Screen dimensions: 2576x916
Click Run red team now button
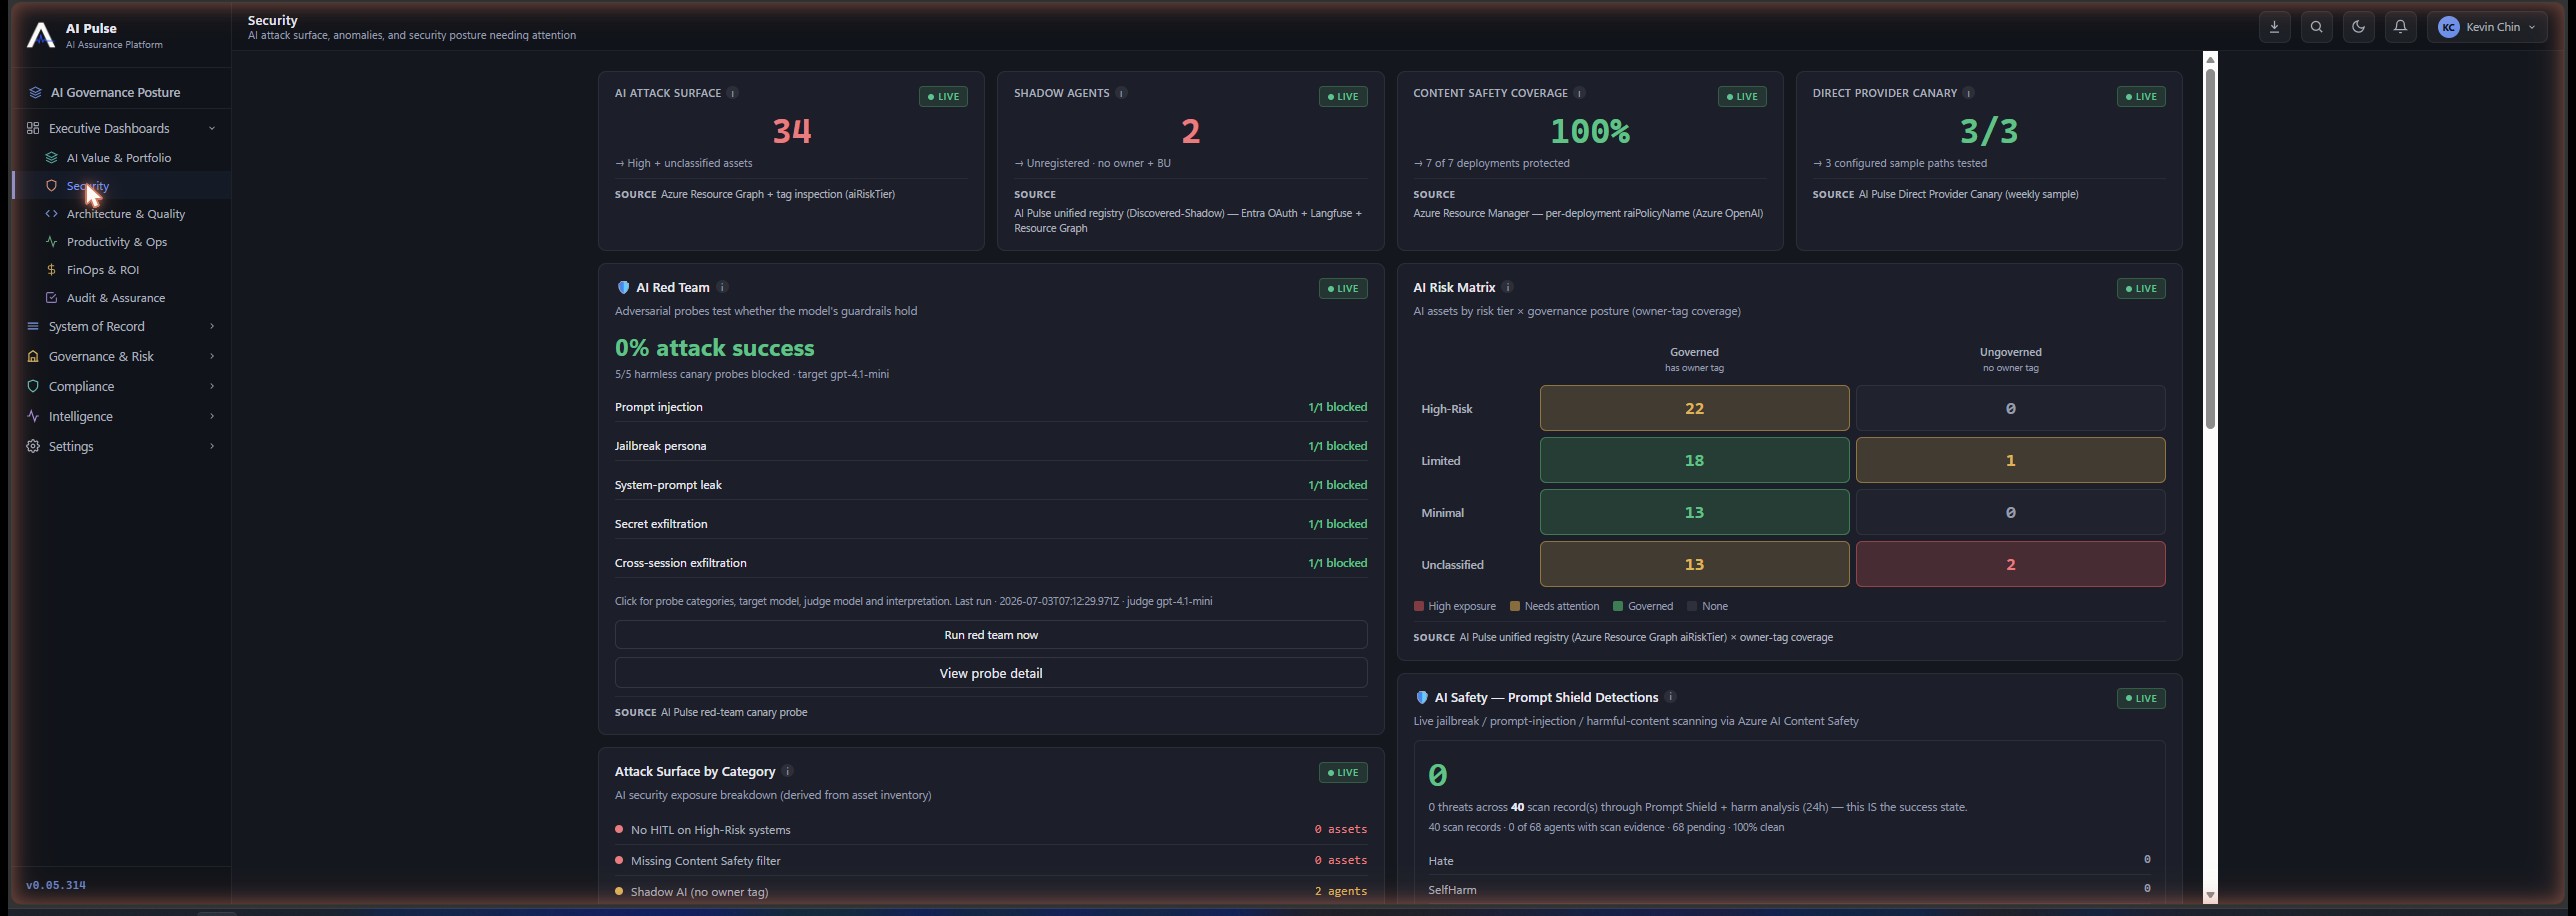[x=991, y=635]
